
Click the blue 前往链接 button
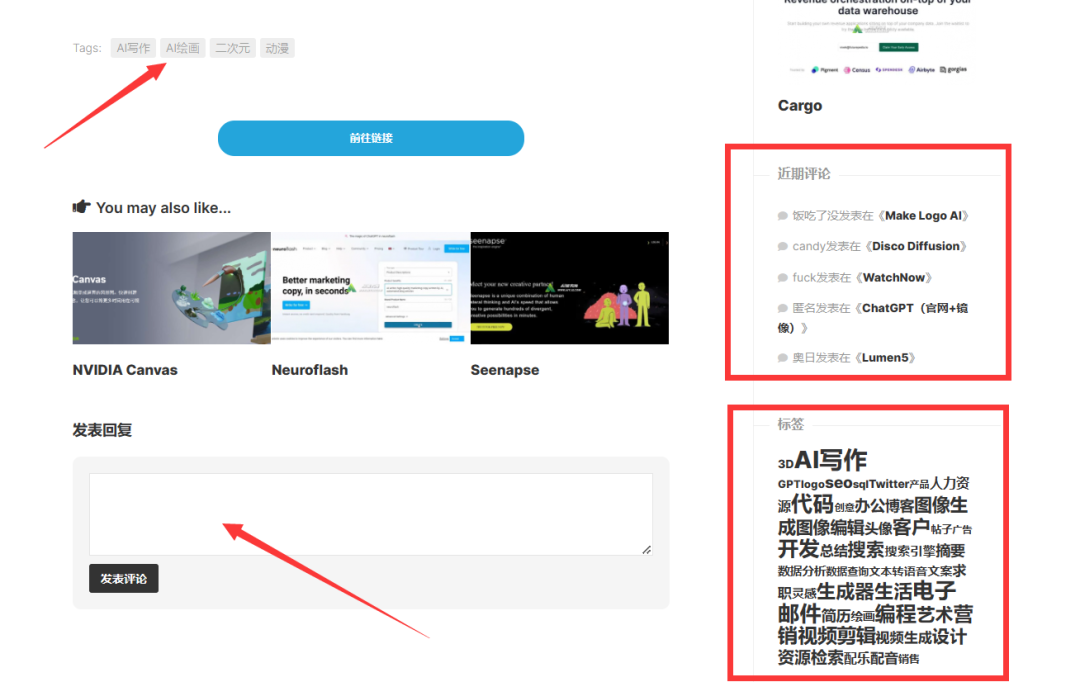click(371, 138)
